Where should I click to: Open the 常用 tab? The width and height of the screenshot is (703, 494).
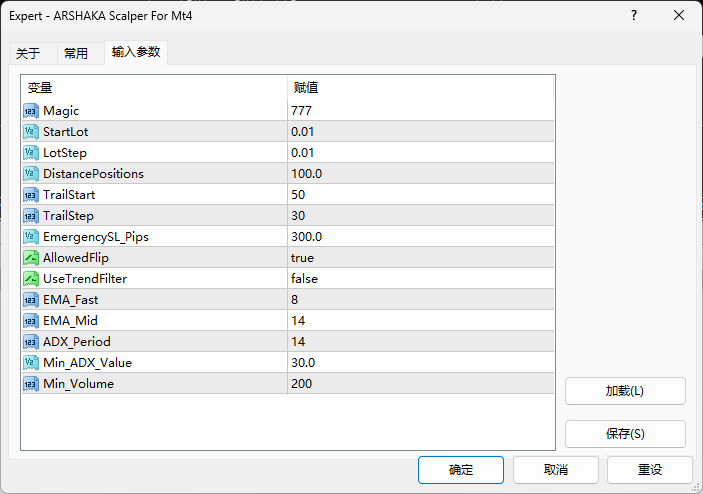click(76, 54)
